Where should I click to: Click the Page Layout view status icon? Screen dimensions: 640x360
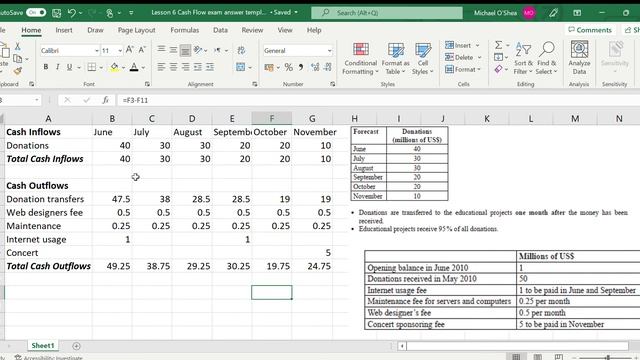coord(538,357)
